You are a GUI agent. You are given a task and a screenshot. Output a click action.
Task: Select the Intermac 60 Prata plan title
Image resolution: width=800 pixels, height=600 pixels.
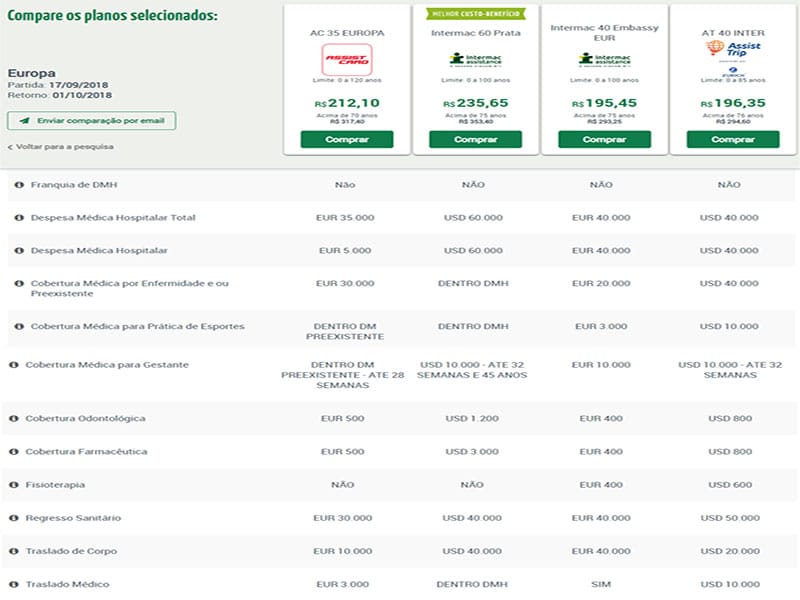click(476, 33)
